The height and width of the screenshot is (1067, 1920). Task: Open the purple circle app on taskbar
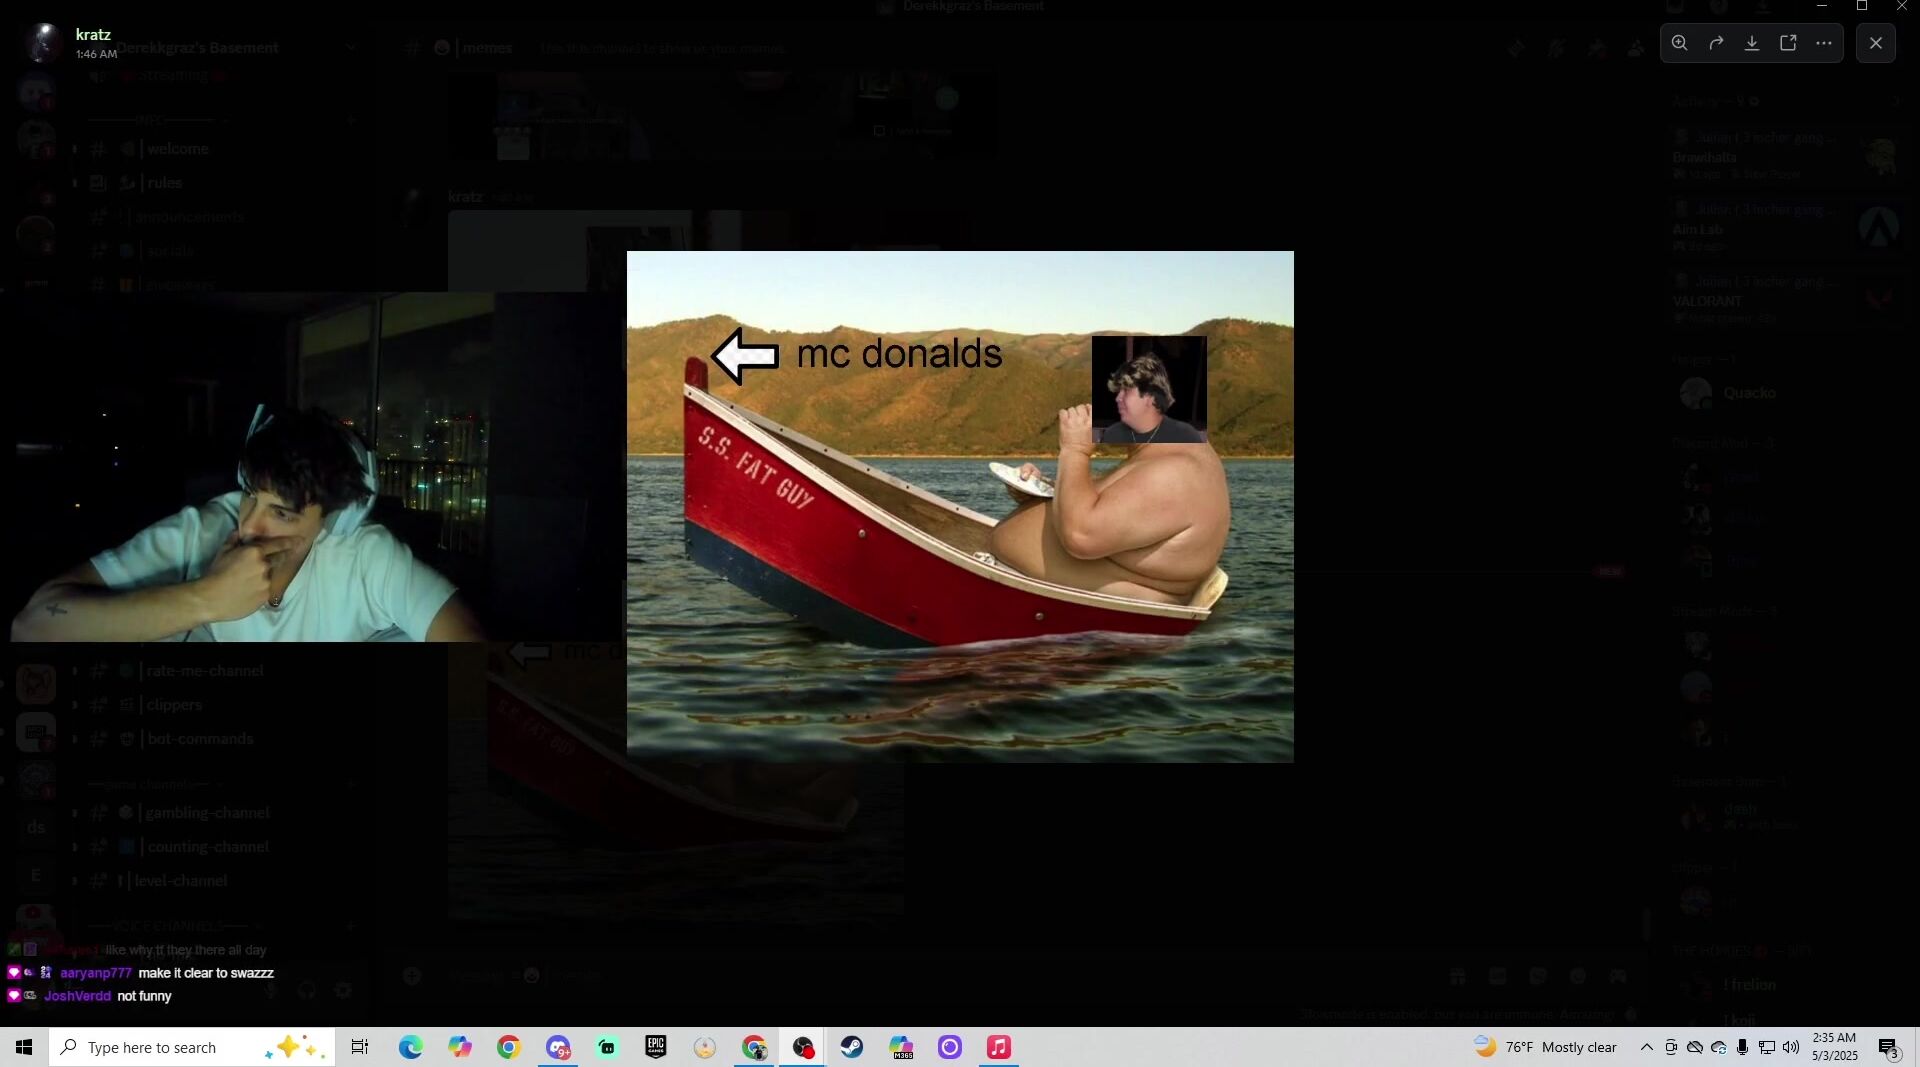click(x=950, y=1047)
